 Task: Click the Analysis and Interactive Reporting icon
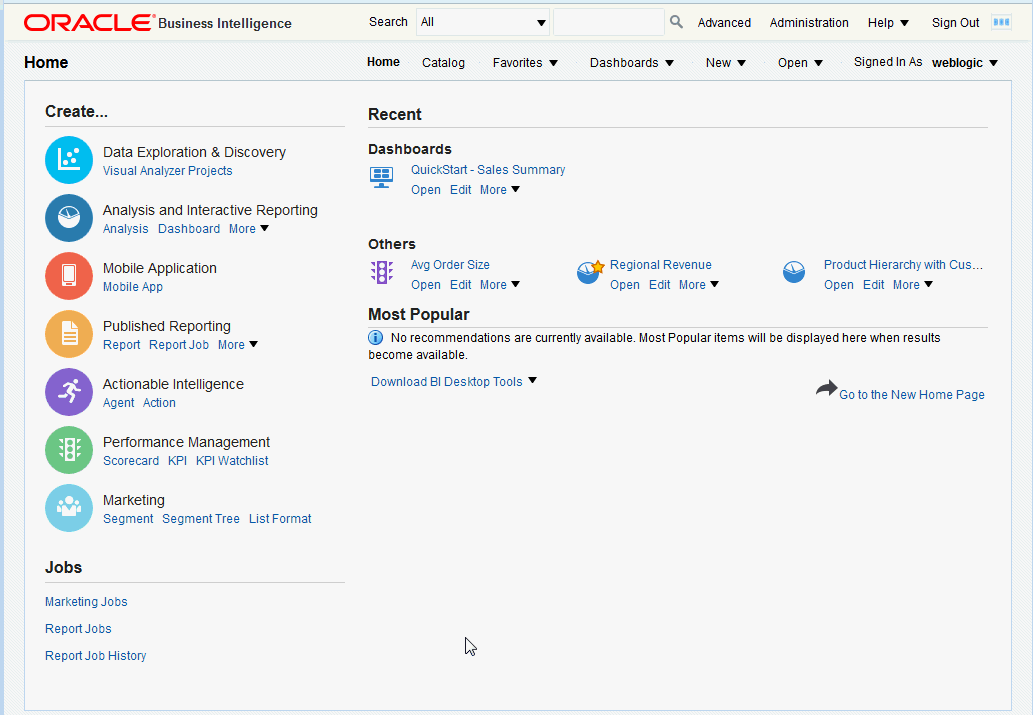(69, 218)
